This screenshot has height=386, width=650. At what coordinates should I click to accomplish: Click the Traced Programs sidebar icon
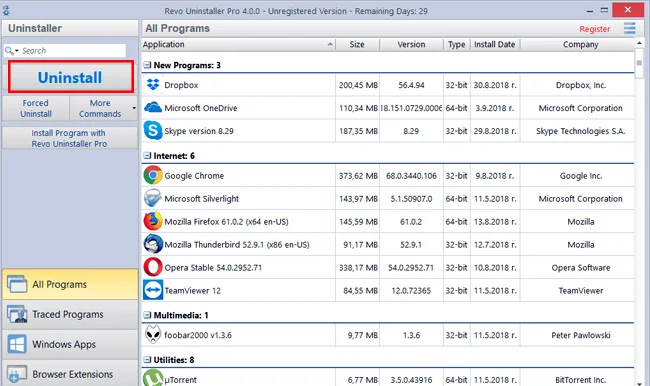coord(17,314)
